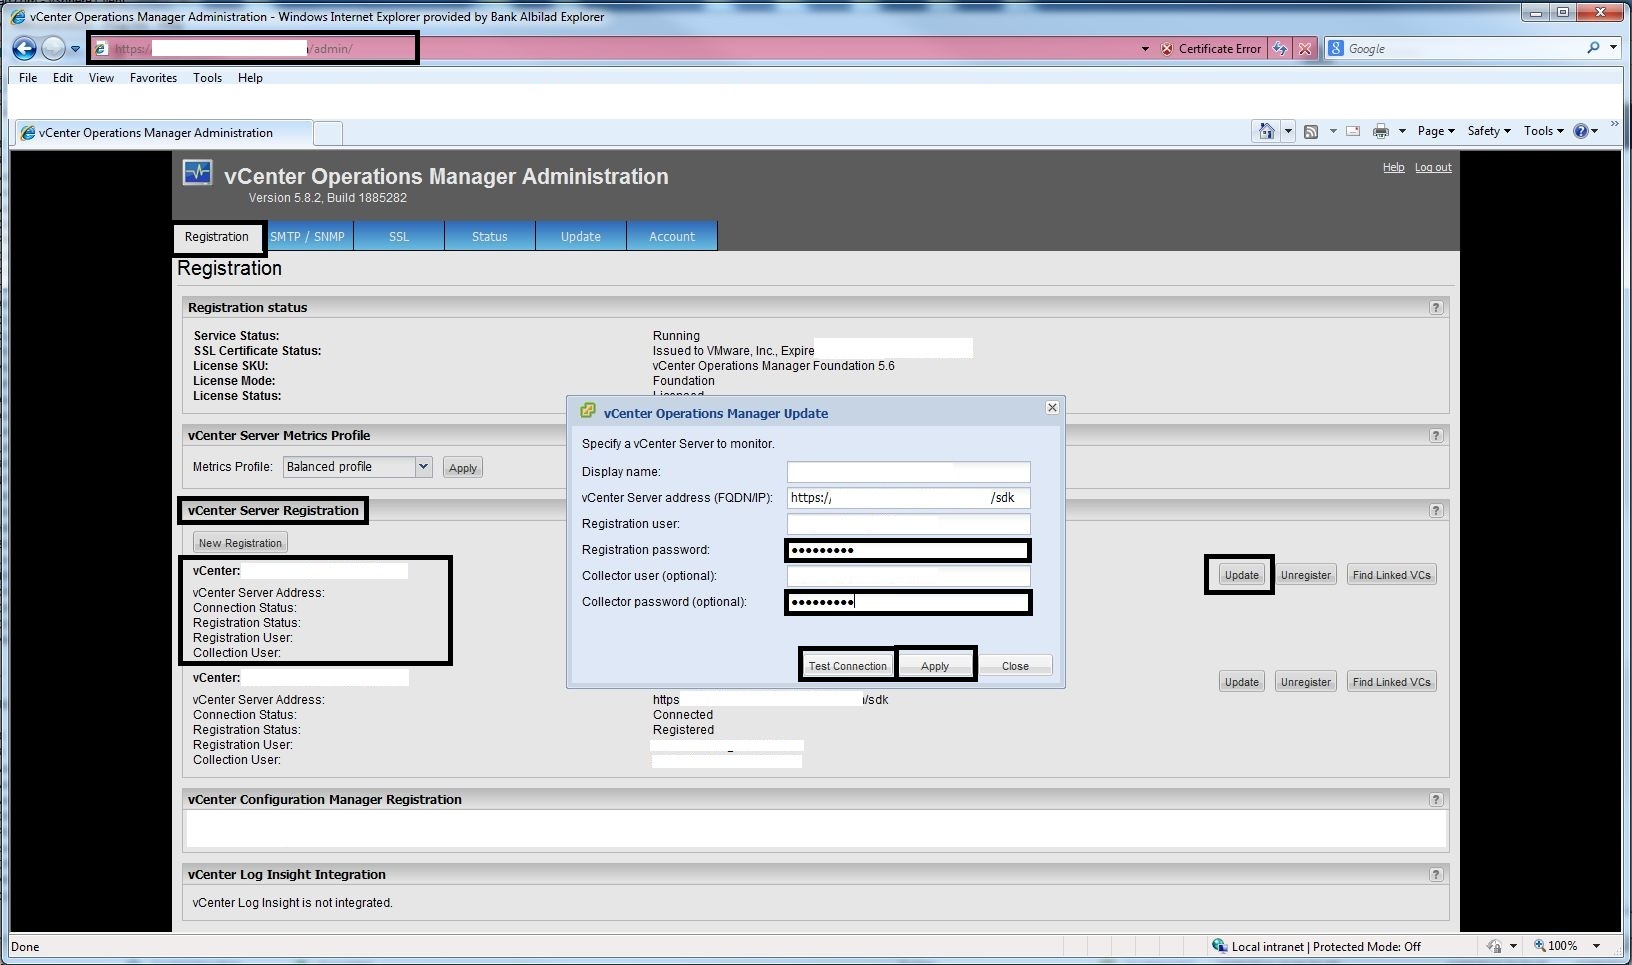Click the RSS feeds icon
Viewport: 1632px width, 965px height.
click(x=1311, y=131)
